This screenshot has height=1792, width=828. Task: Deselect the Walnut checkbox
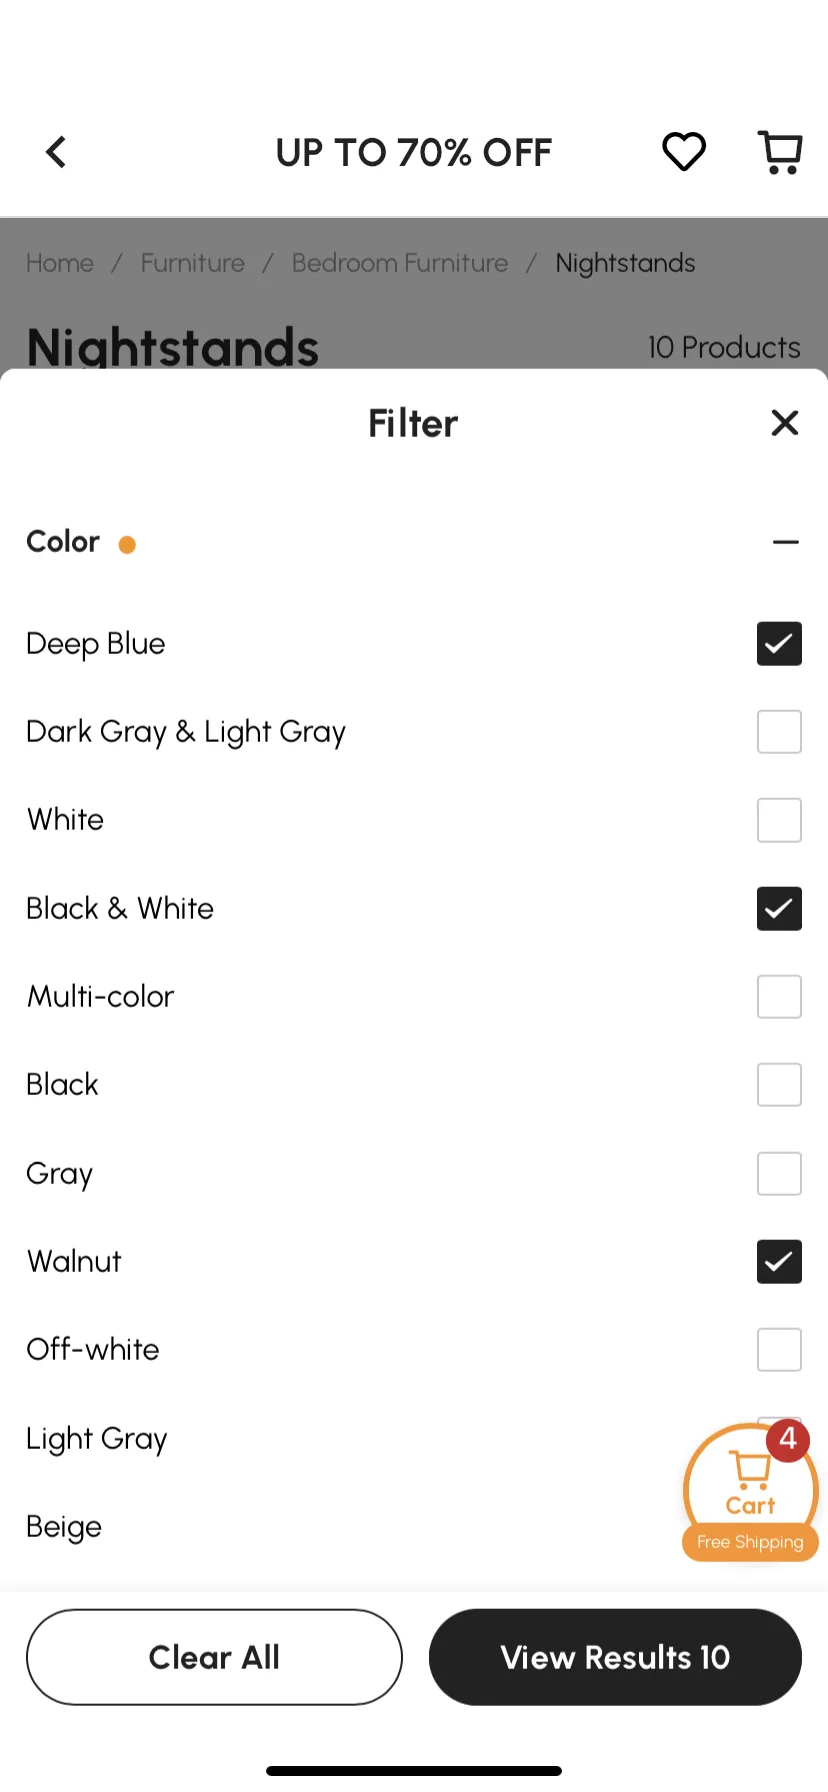pos(779,1262)
